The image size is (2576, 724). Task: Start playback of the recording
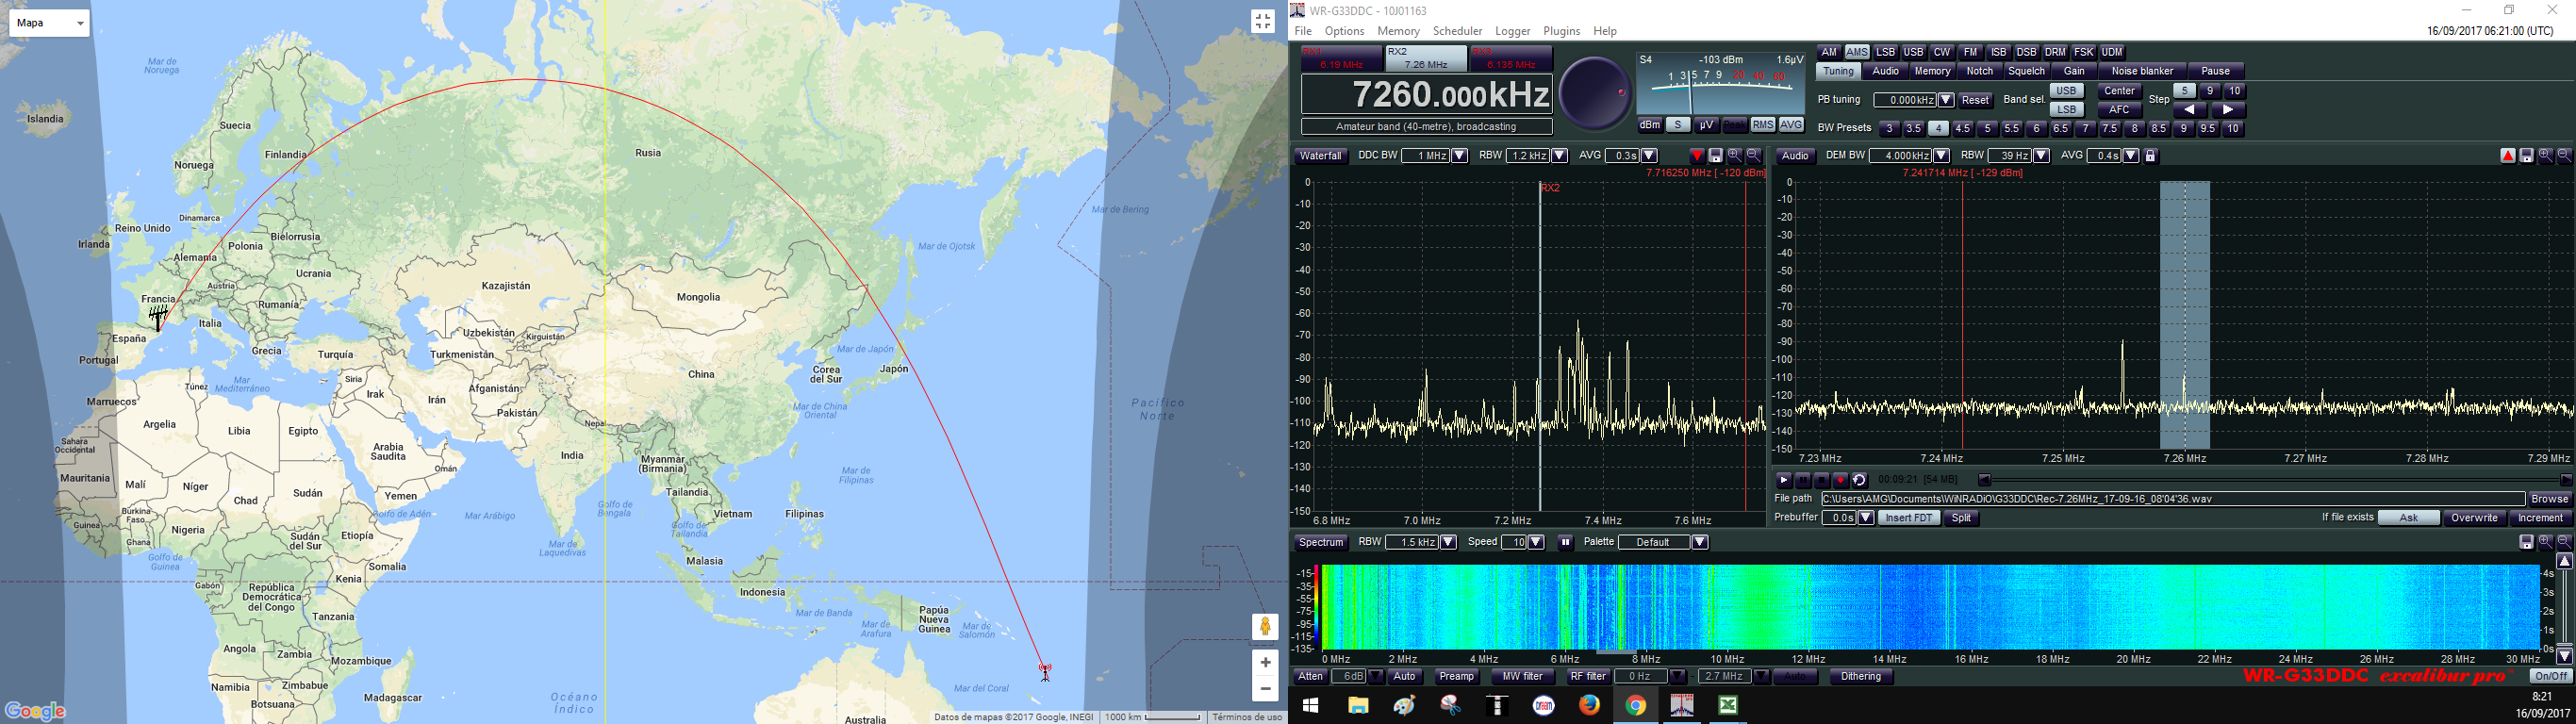[x=1783, y=481]
